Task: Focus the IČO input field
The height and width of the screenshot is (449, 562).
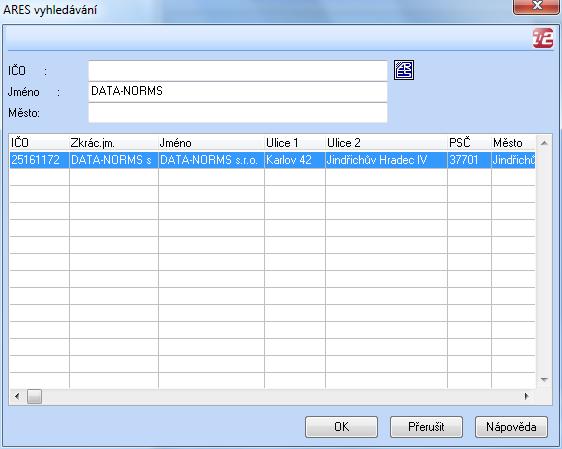Action: pyautogui.click(x=238, y=71)
